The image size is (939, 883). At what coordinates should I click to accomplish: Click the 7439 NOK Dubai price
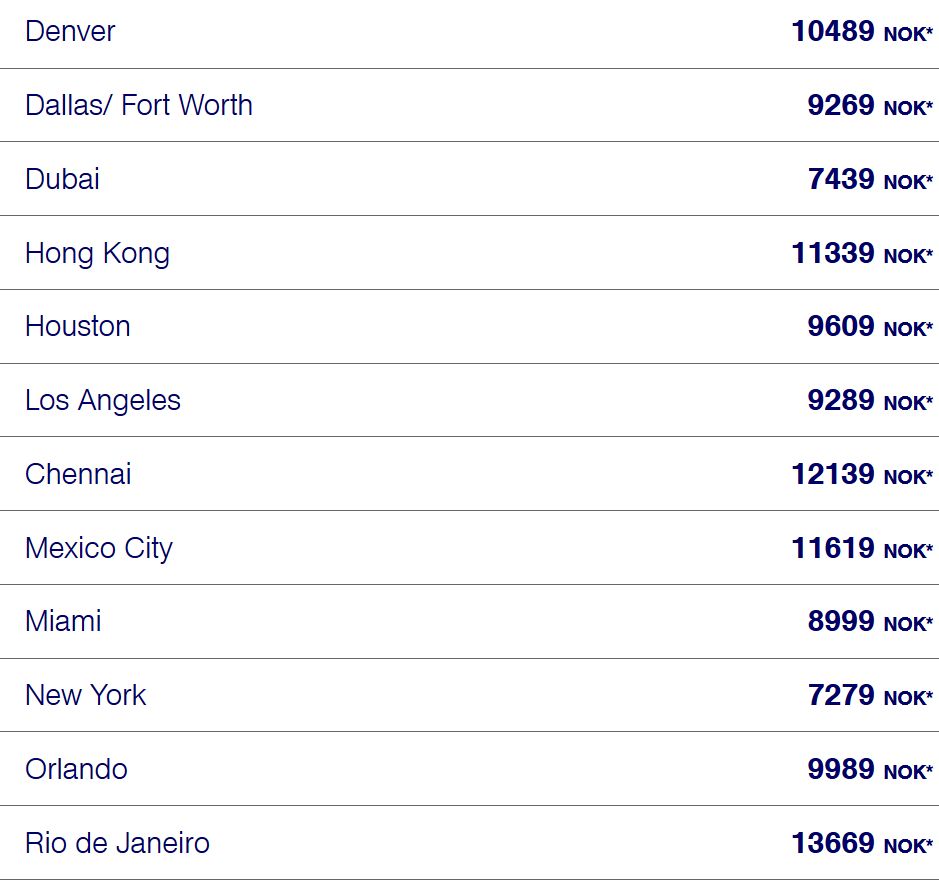pyautogui.click(x=870, y=179)
